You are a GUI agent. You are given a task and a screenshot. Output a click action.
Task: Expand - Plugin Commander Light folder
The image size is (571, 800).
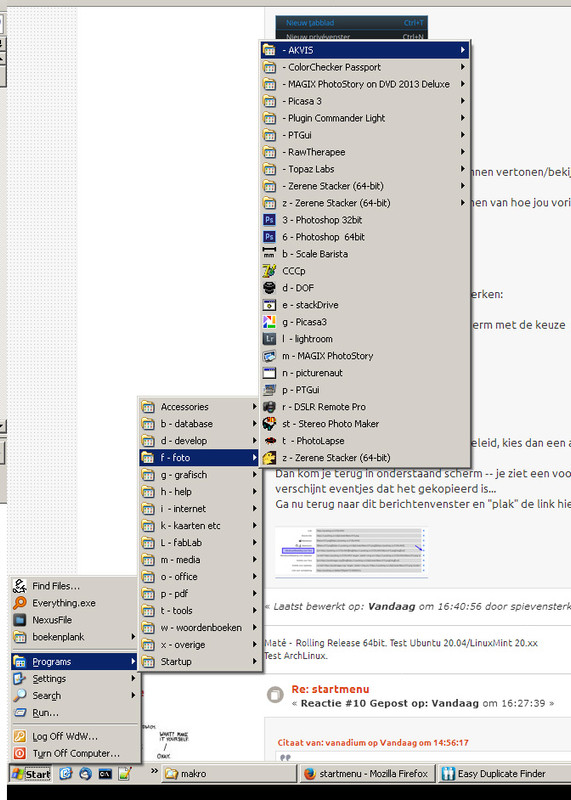click(365, 118)
